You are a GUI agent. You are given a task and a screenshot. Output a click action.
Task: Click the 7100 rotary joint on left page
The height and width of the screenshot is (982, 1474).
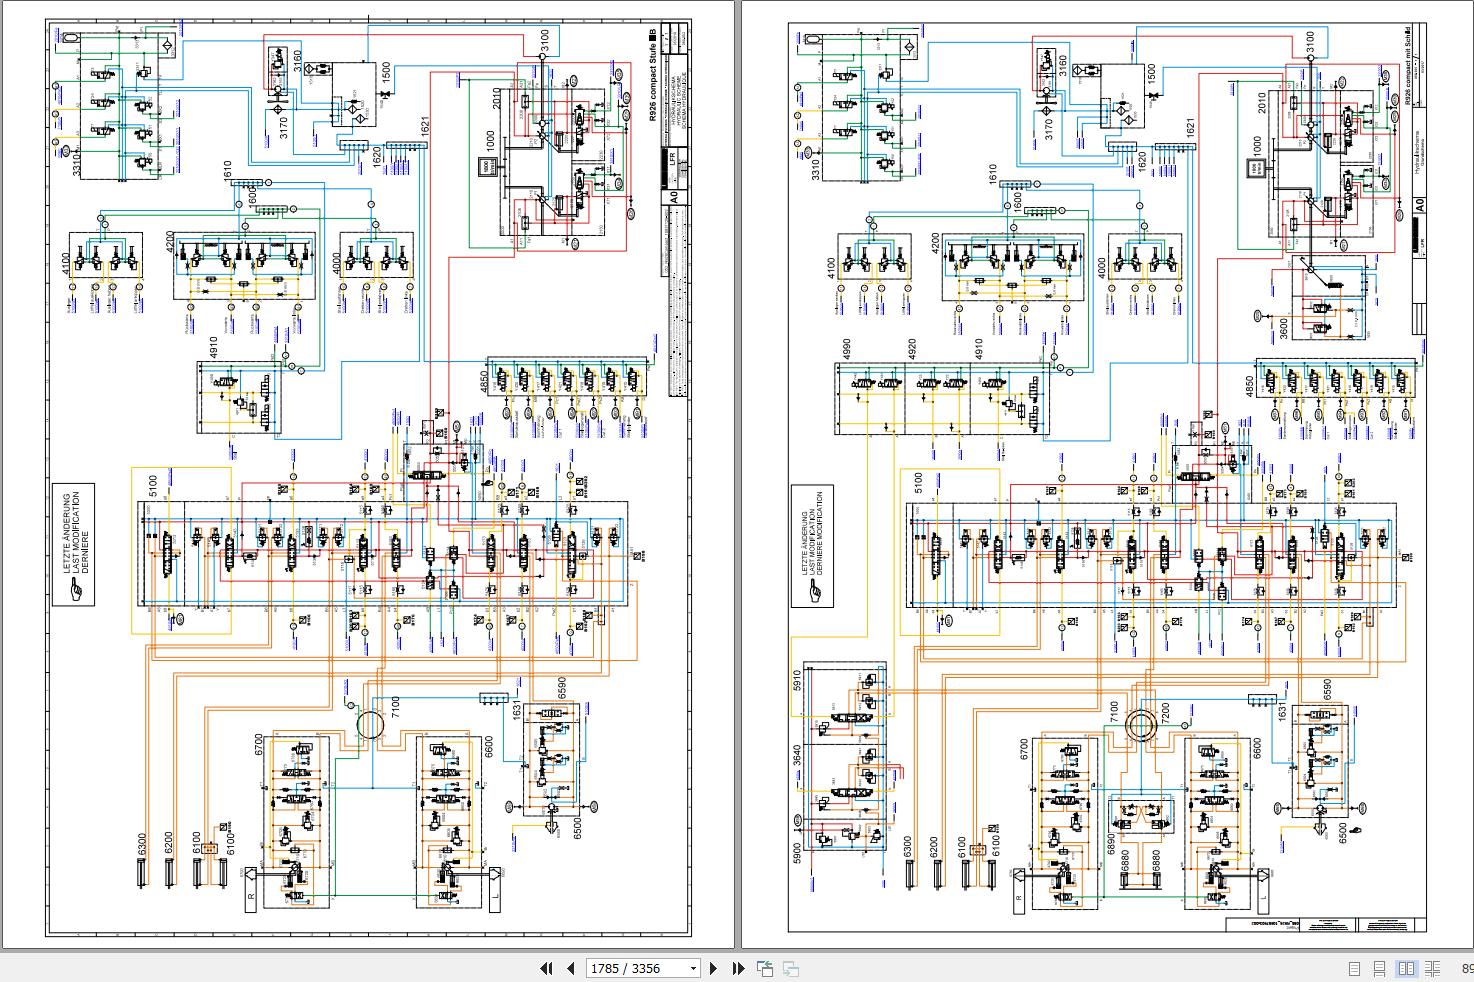click(x=369, y=723)
